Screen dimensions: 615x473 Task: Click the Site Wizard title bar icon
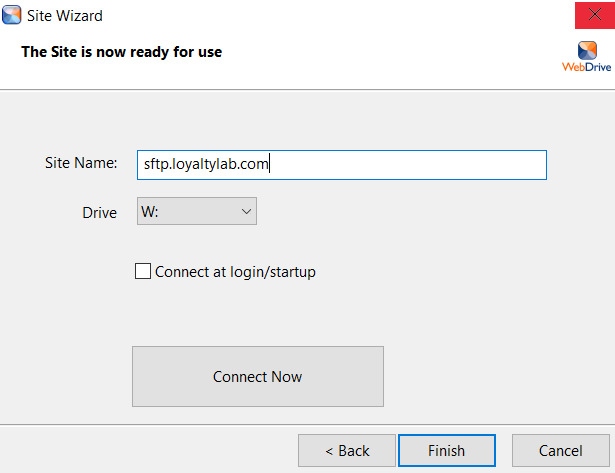click(x=12, y=15)
